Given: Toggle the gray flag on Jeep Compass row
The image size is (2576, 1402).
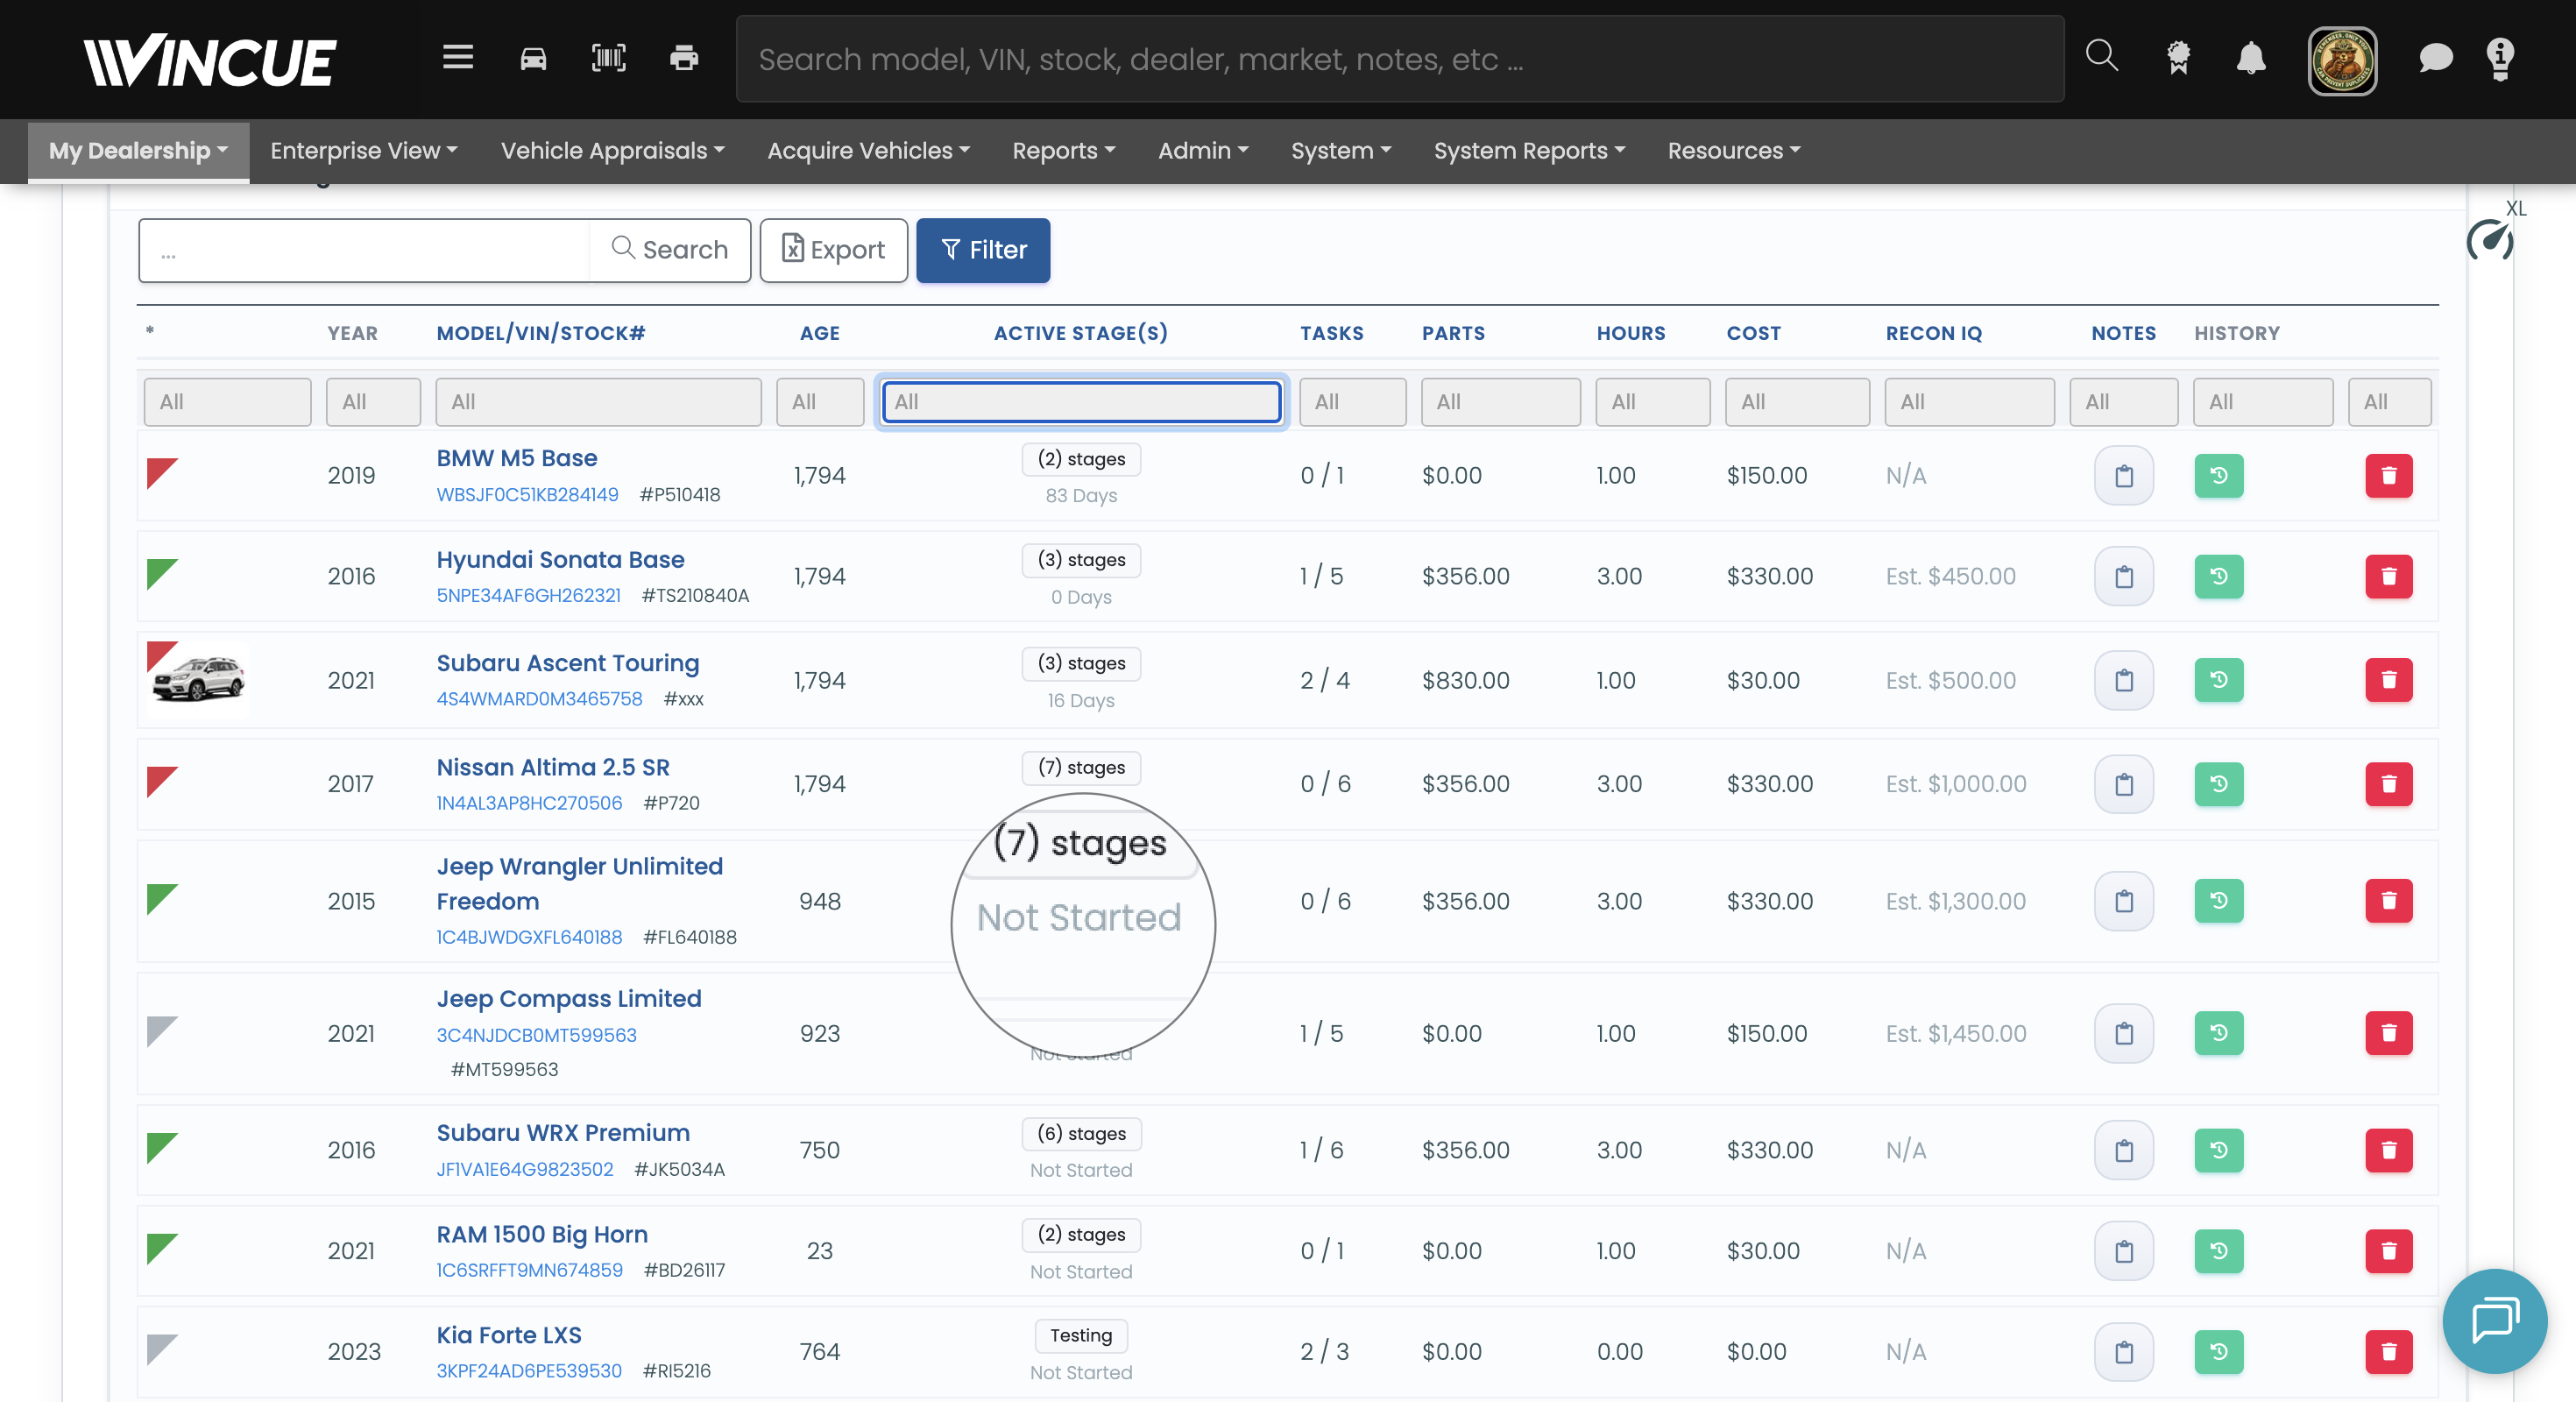Looking at the screenshot, I should (x=161, y=1030).
